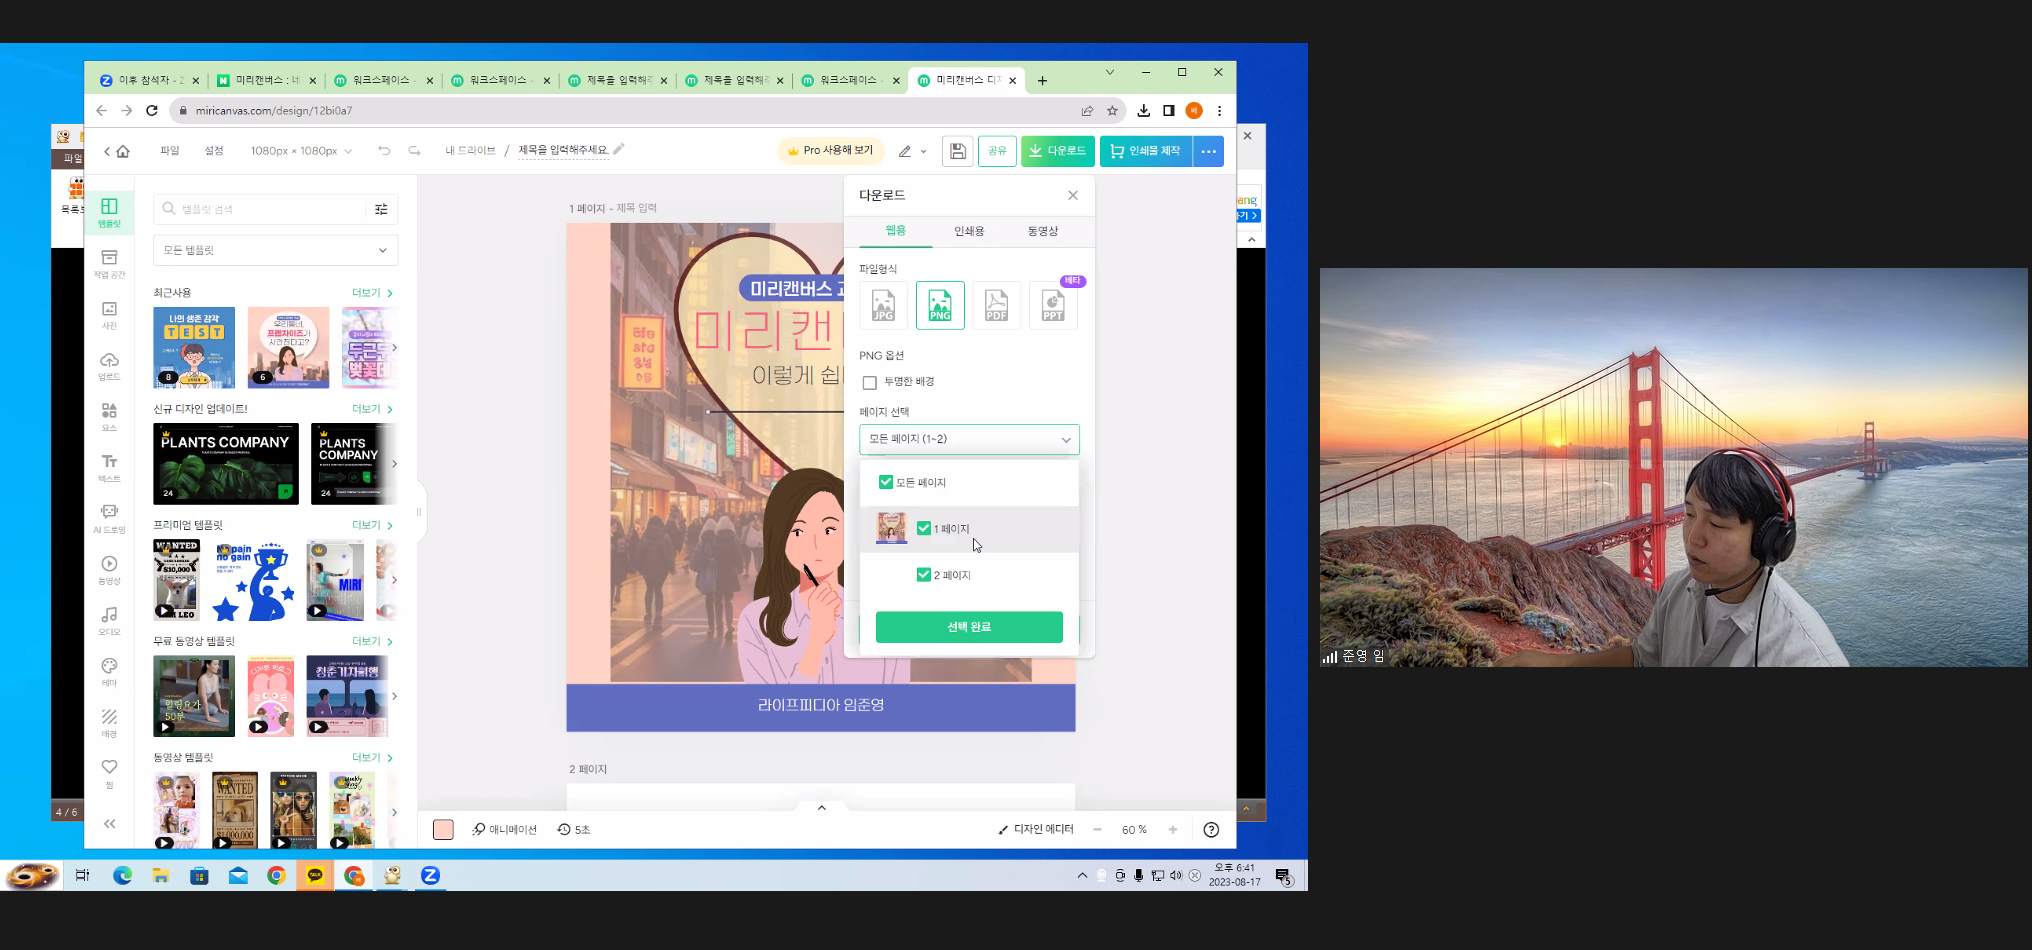Undo the last edit

tap(384, 151)
